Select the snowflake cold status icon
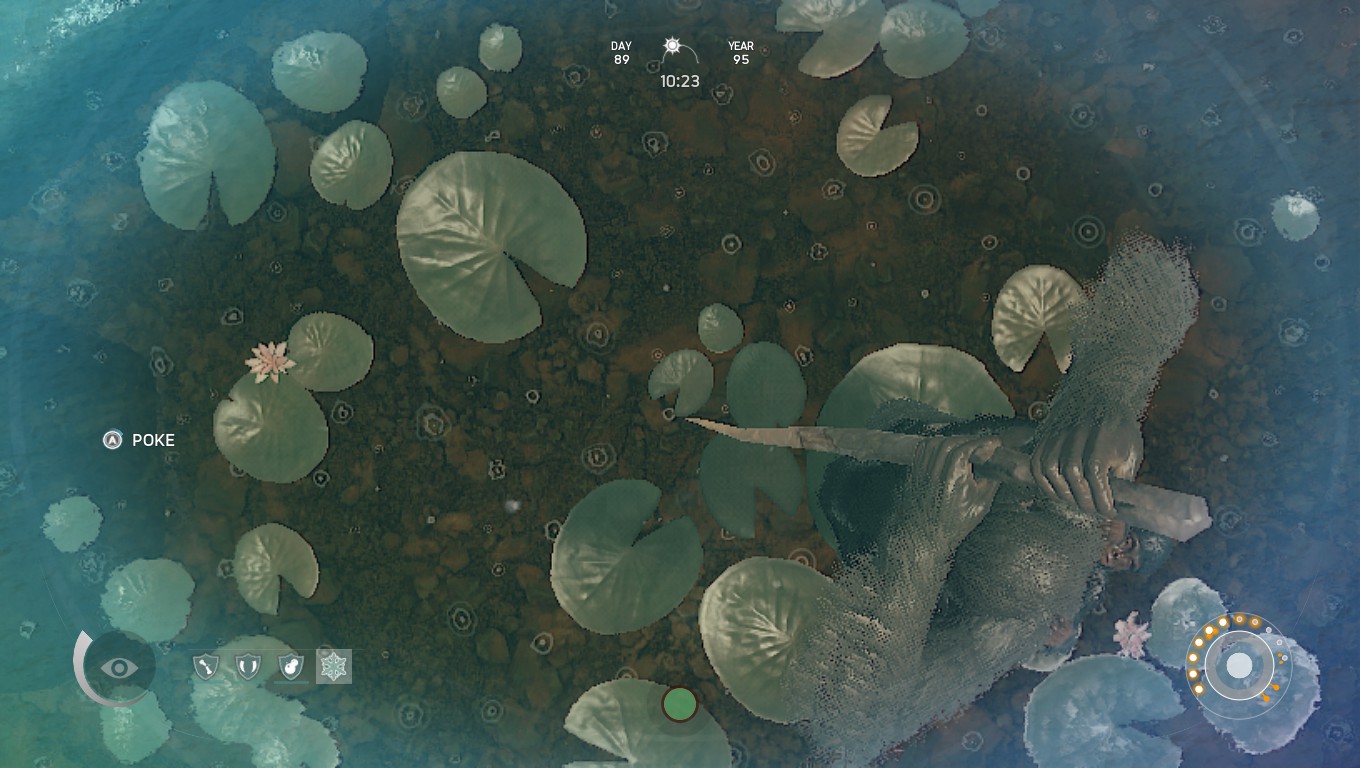 [334, 666]
